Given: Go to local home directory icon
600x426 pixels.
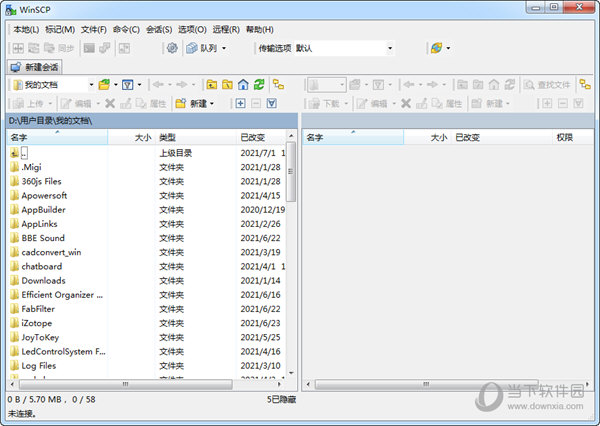Looking at the screenshot, I should [x=243, y=84].
